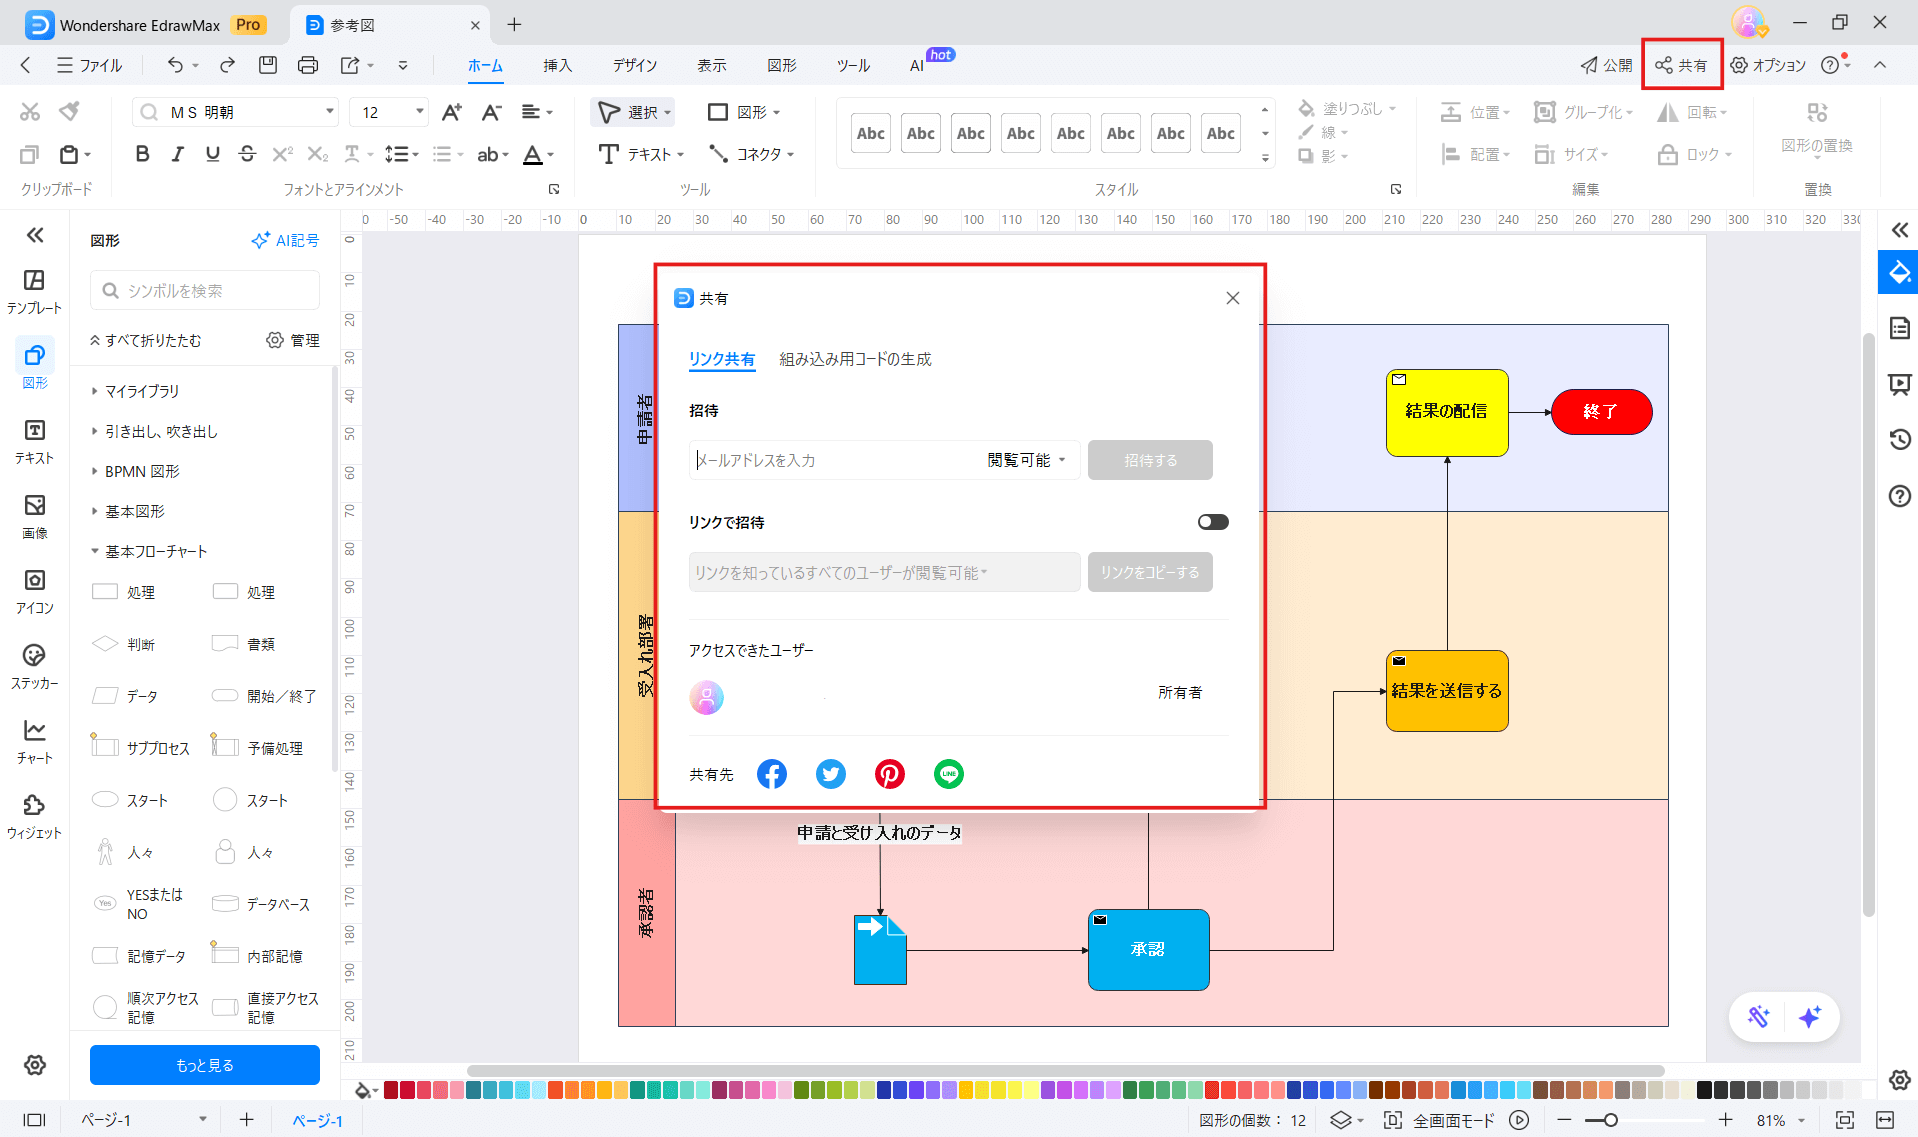Image resolution: width=1918 pixels, height=1137 pixels.
Task: Share diagram via Facebook icon
Action: 771,774
